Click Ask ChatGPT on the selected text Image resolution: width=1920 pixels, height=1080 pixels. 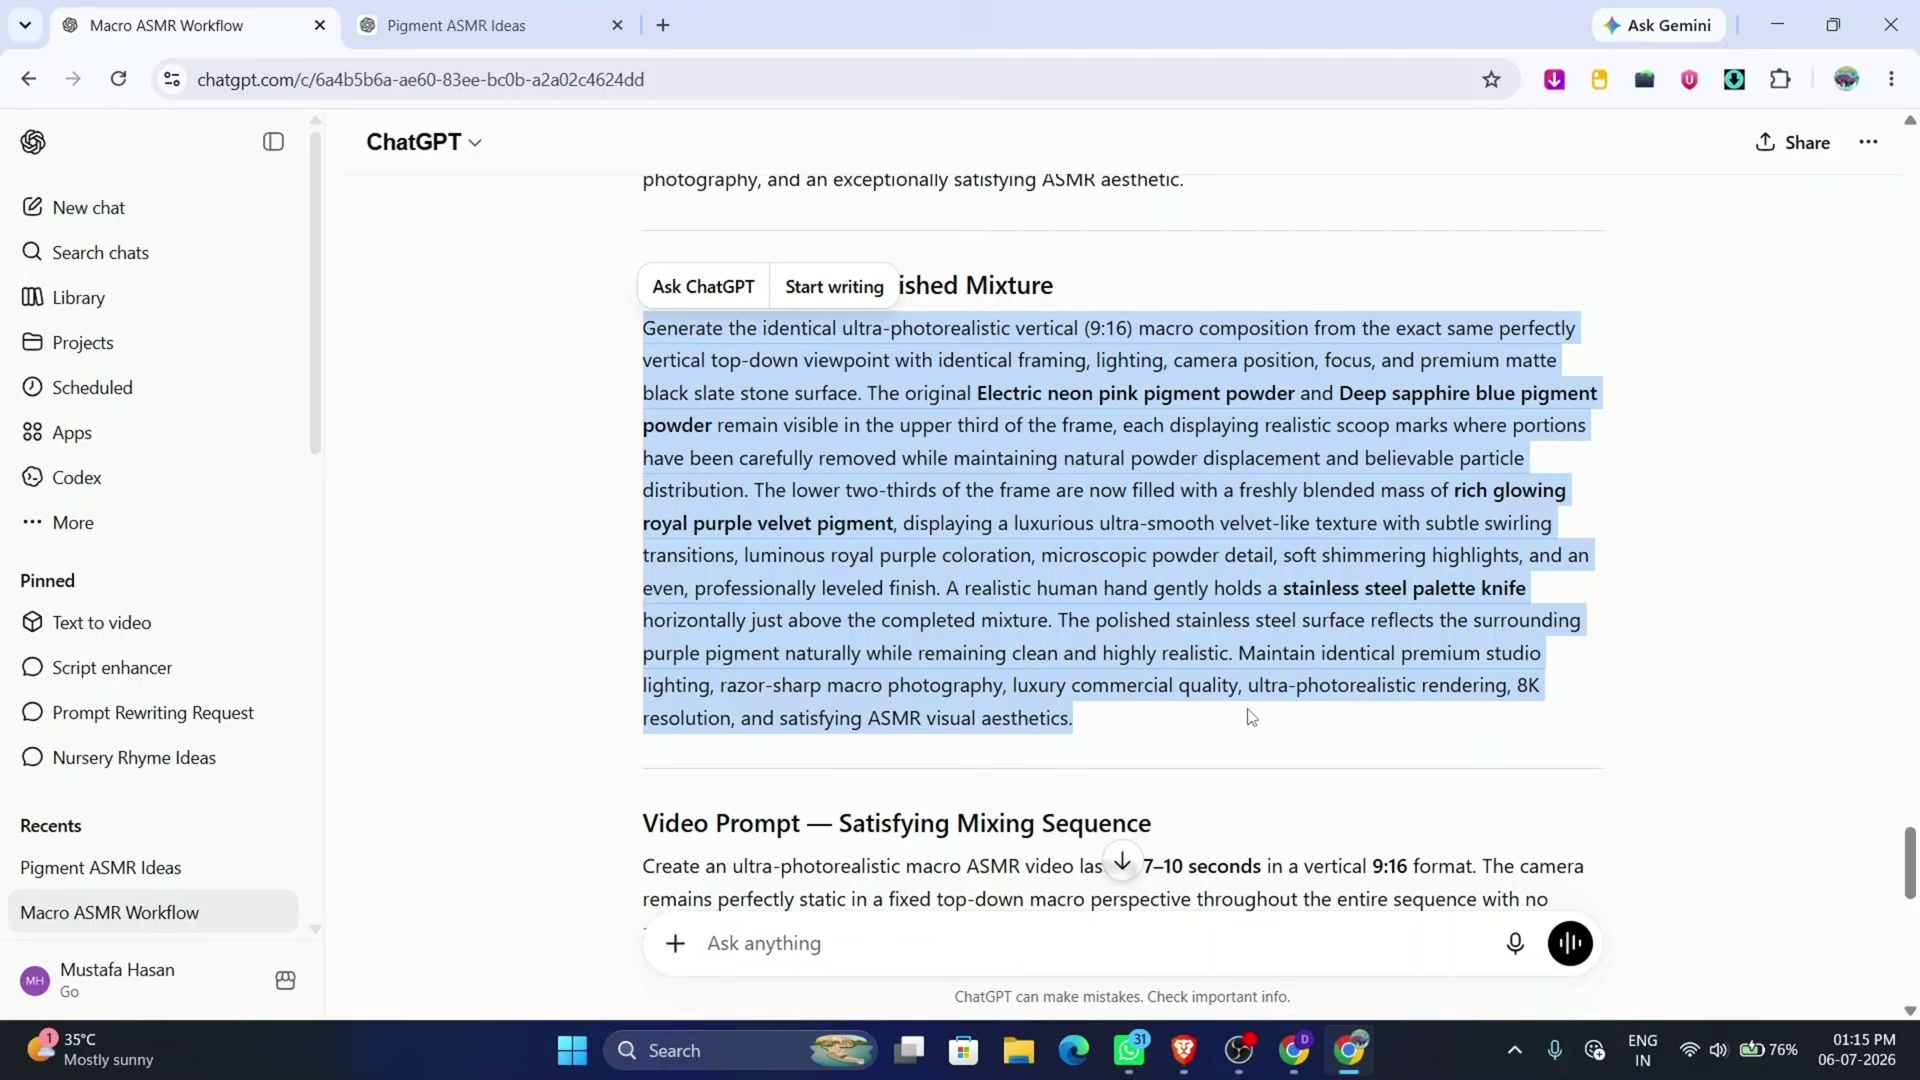[703, 286]
